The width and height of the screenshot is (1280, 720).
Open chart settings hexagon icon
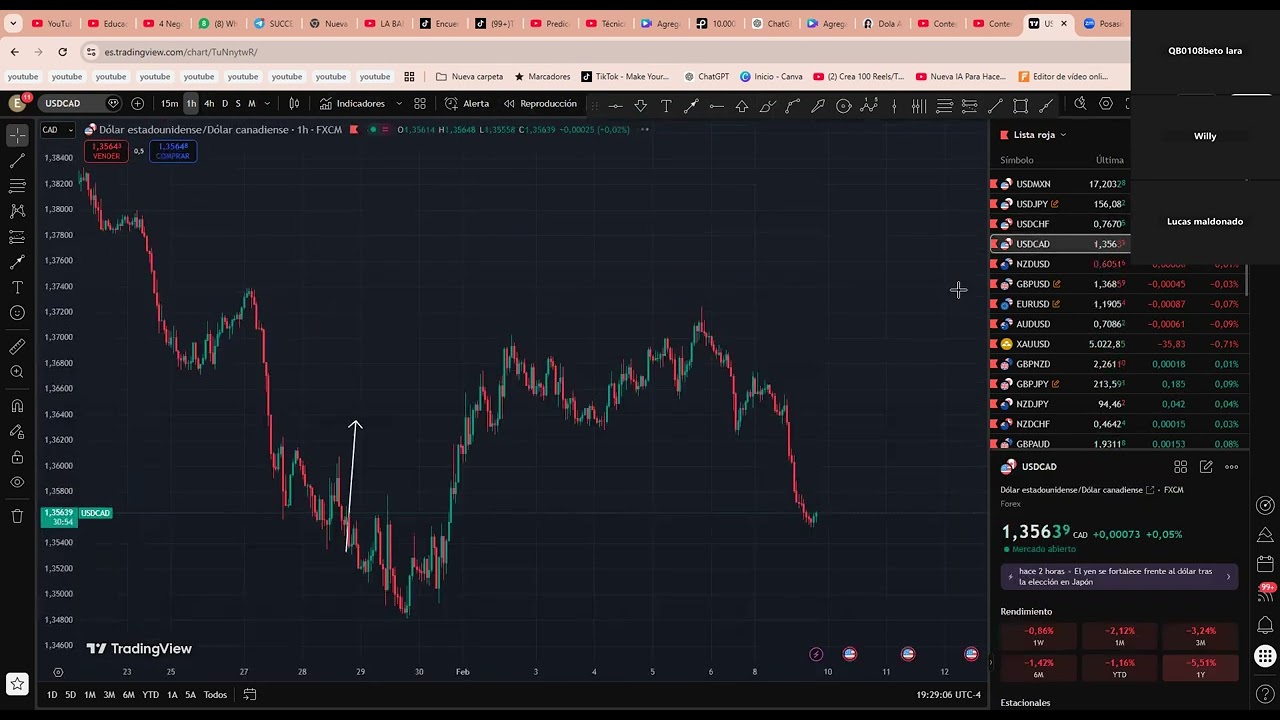(1106, 103)
